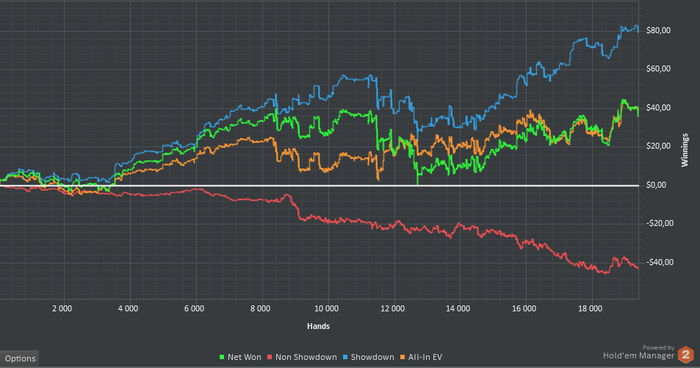The height and width of the screenshot is (368, 700).
Task: Toggle the Net Won legend label
Action: [244, 357]
